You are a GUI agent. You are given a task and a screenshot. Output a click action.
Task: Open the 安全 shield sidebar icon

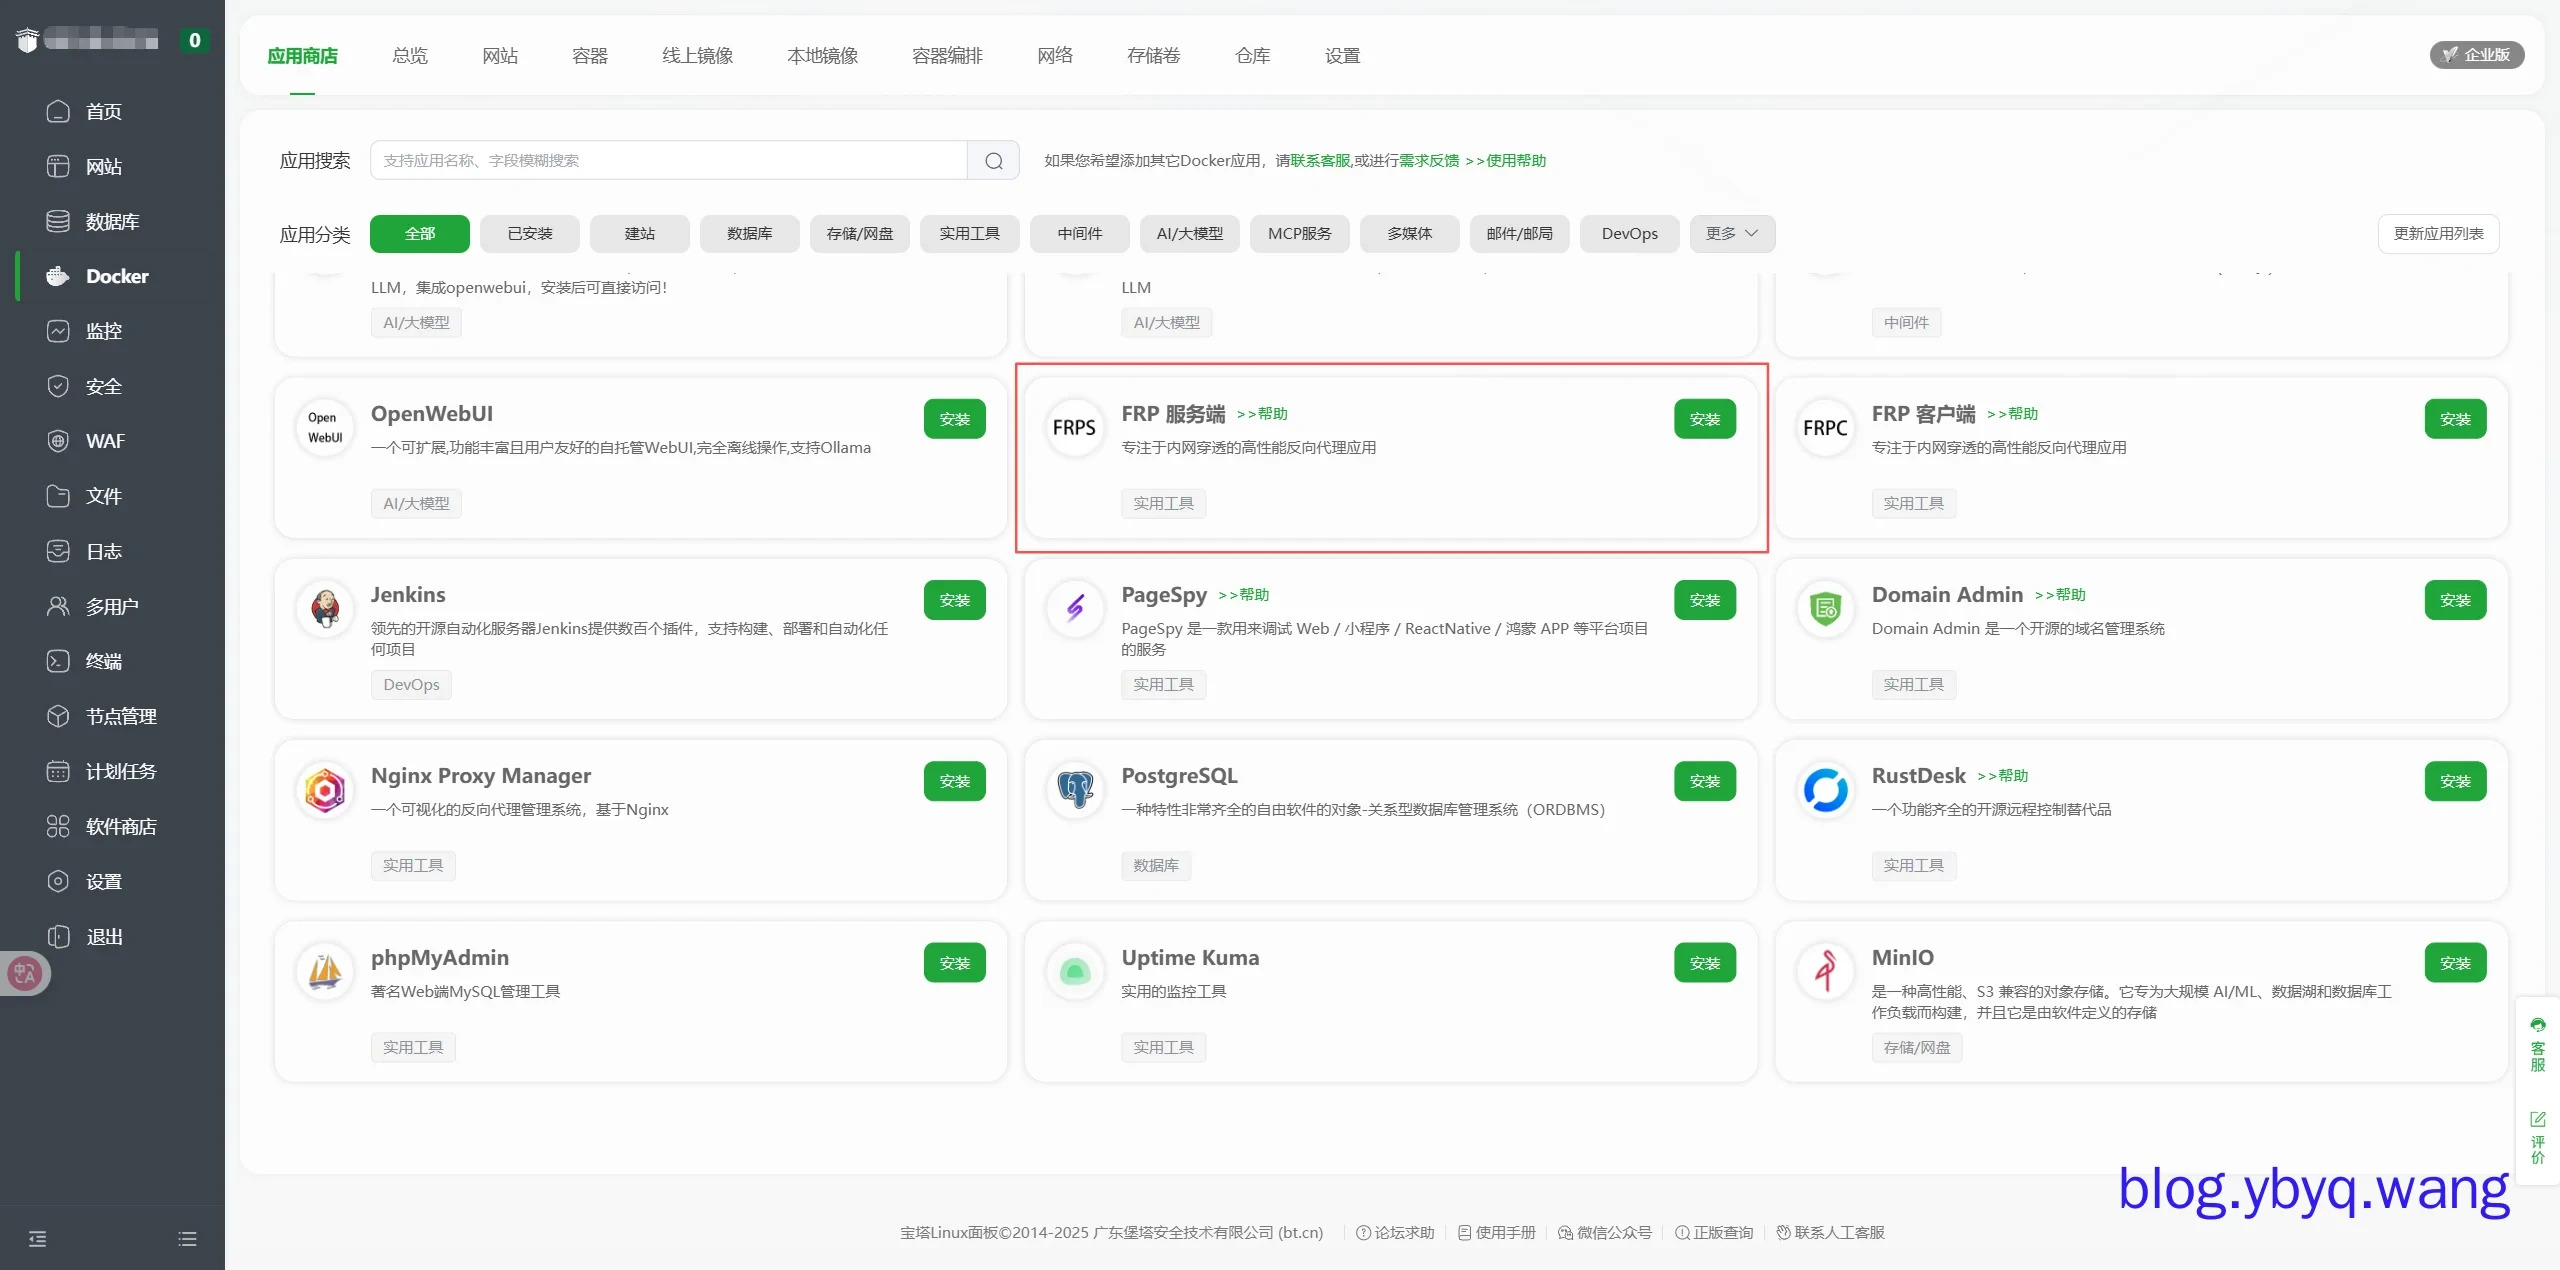(x=58, y=386)
